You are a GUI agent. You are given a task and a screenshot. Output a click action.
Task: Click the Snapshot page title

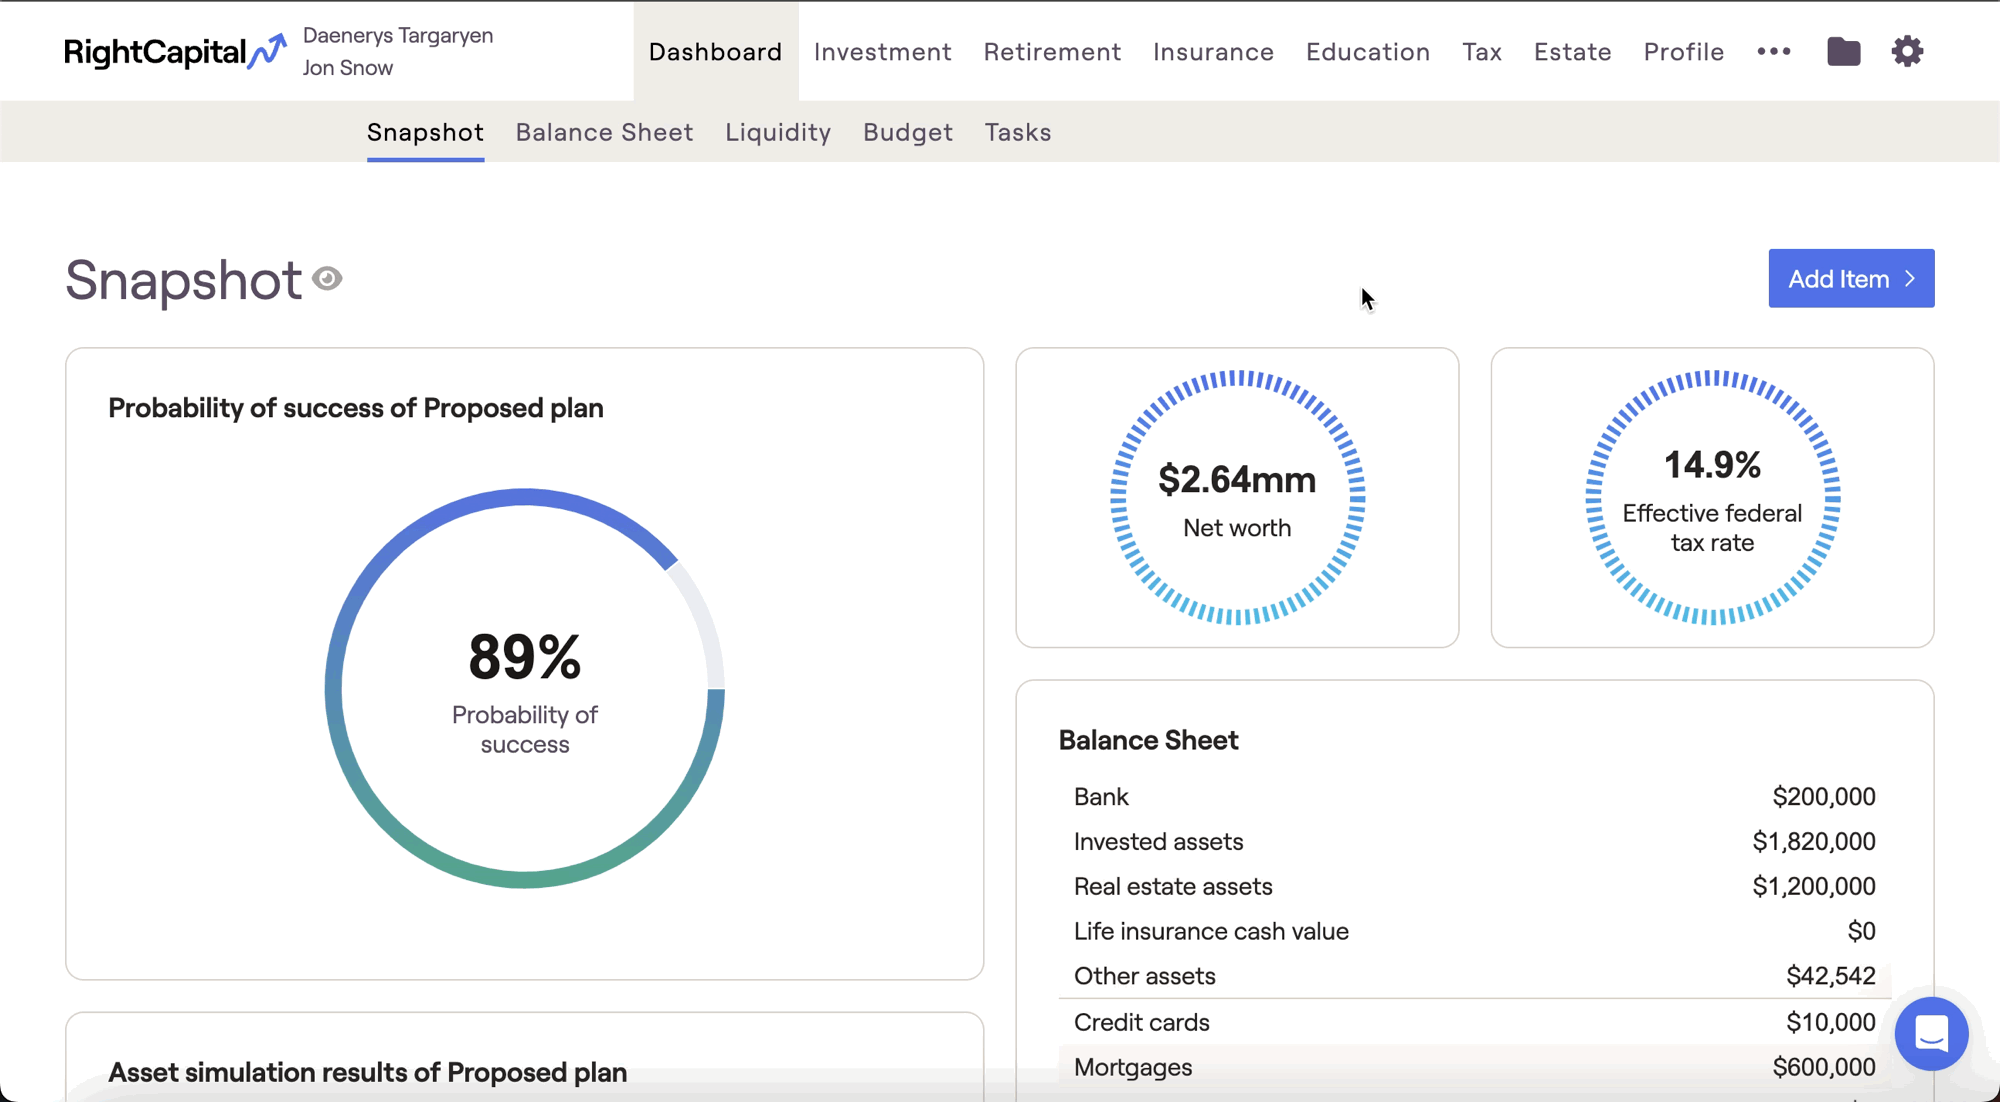point(183,279)
